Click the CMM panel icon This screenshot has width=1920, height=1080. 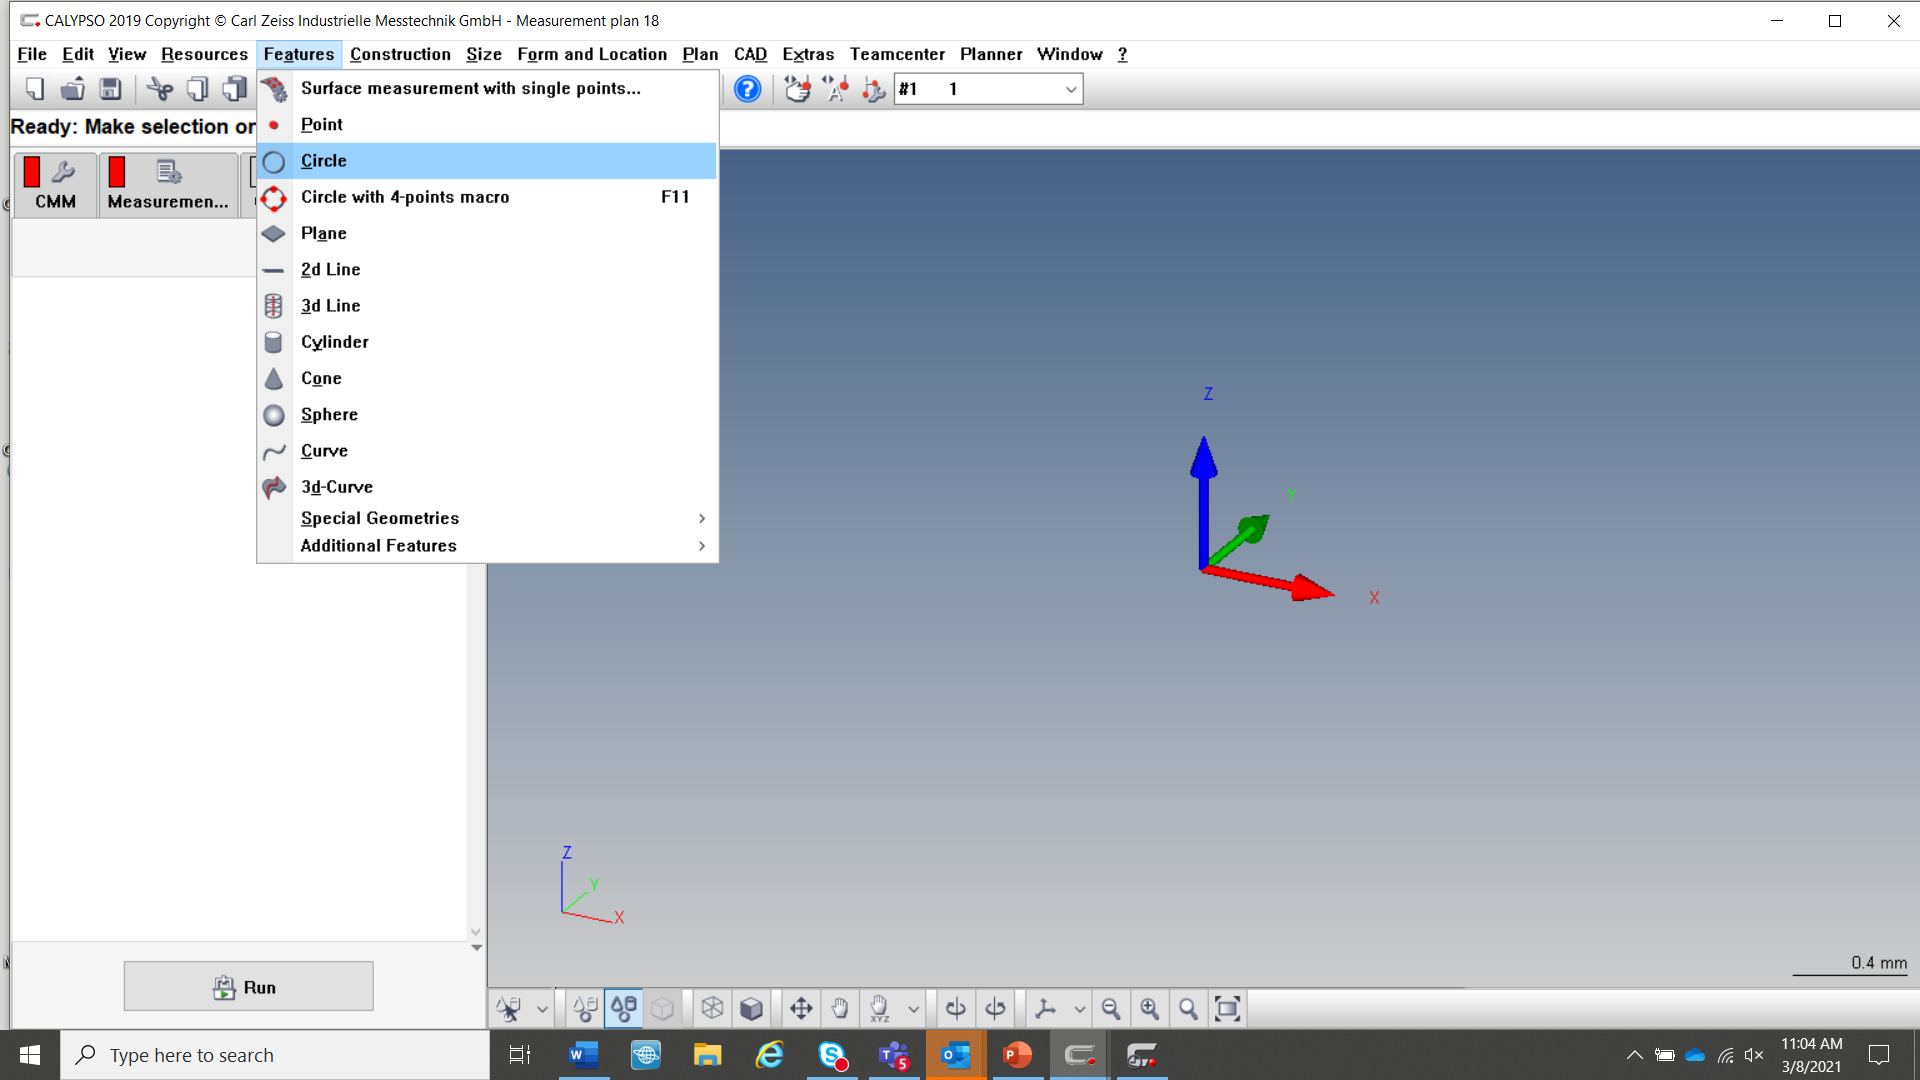tap(54, 184)
